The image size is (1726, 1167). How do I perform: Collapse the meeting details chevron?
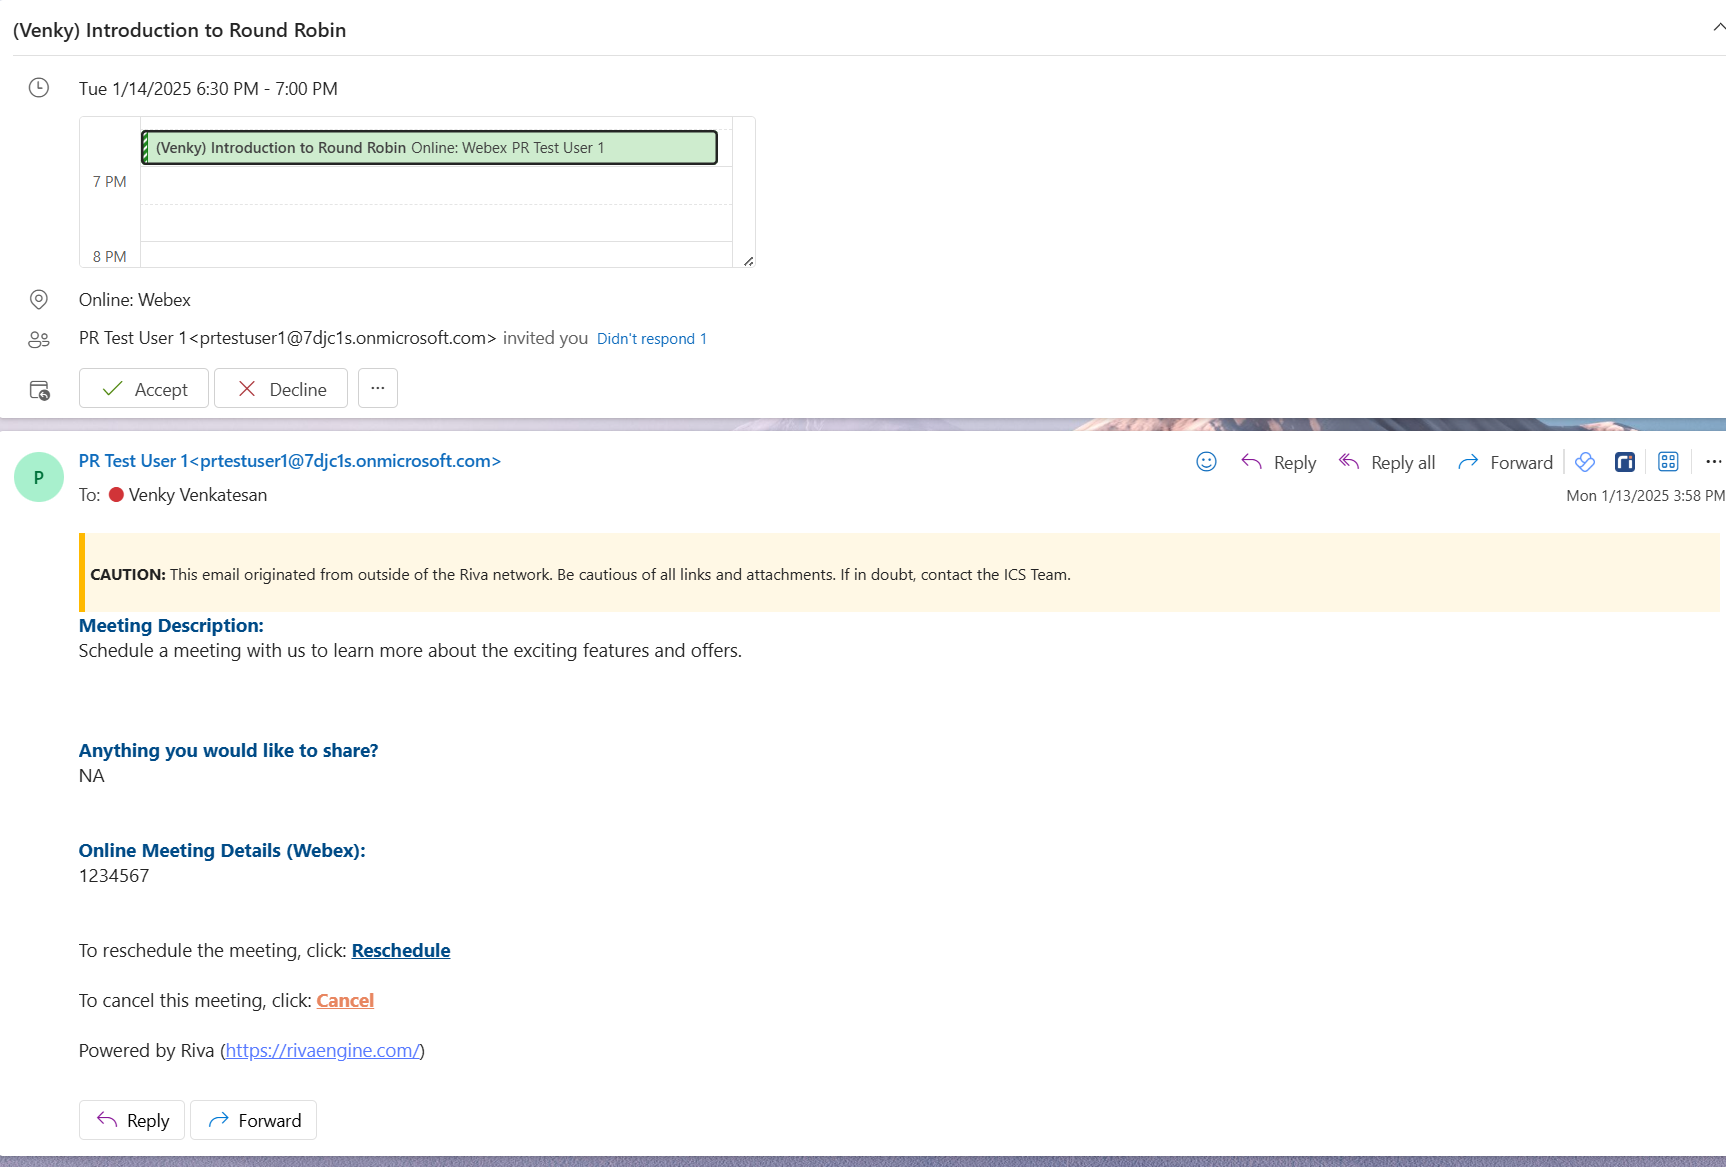[1718, 27]
